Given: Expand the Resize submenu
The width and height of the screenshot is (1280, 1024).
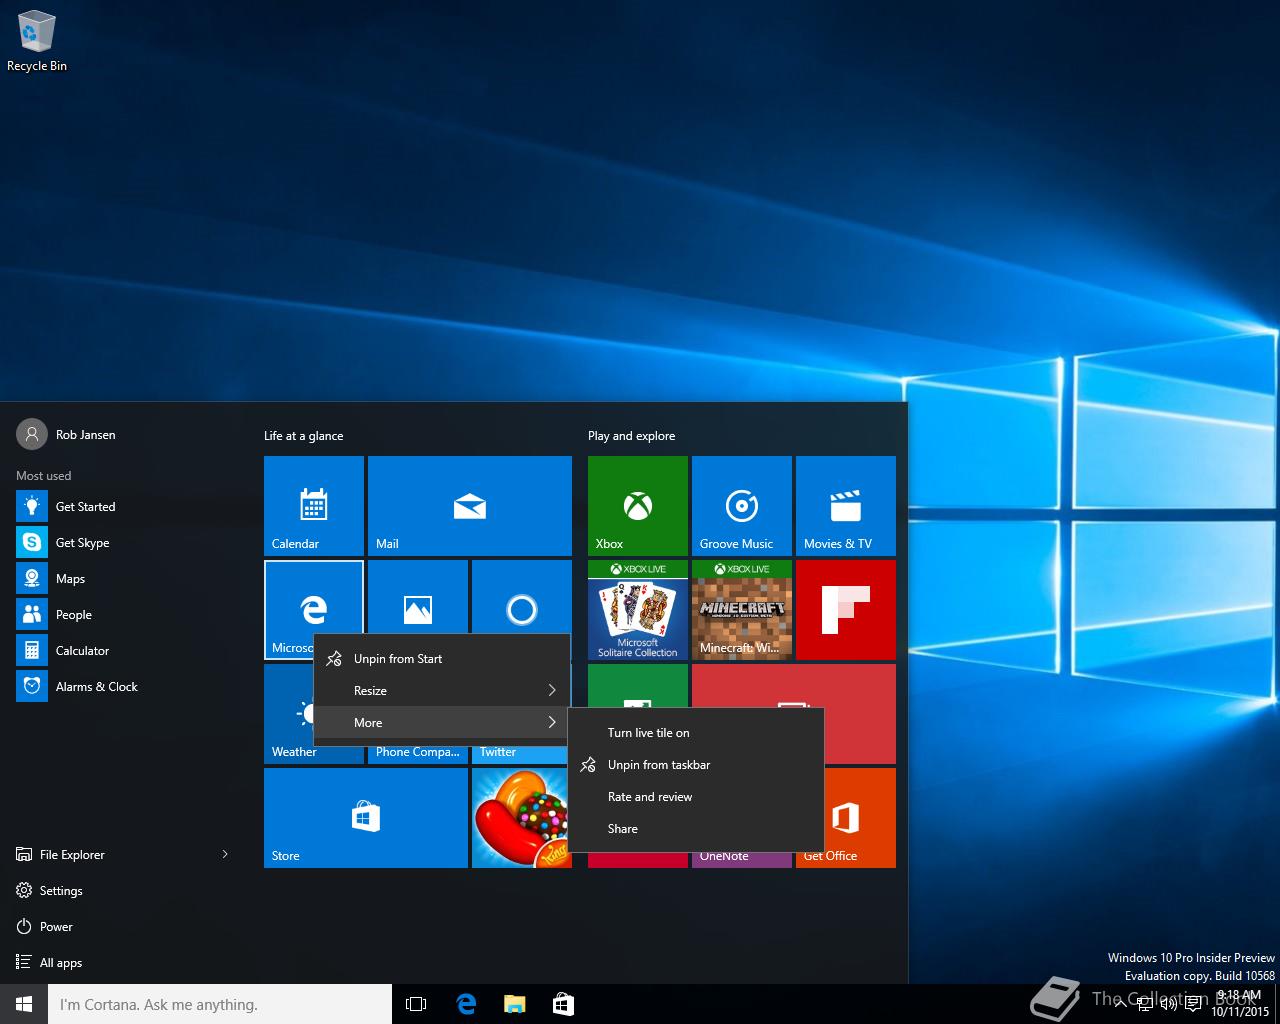Looking at the screenshot, I should [x=442, y=691].
